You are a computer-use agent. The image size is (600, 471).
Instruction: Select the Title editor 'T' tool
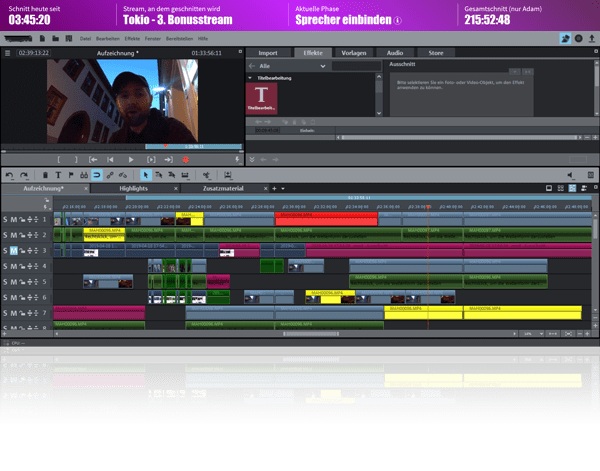coord(58,174)
